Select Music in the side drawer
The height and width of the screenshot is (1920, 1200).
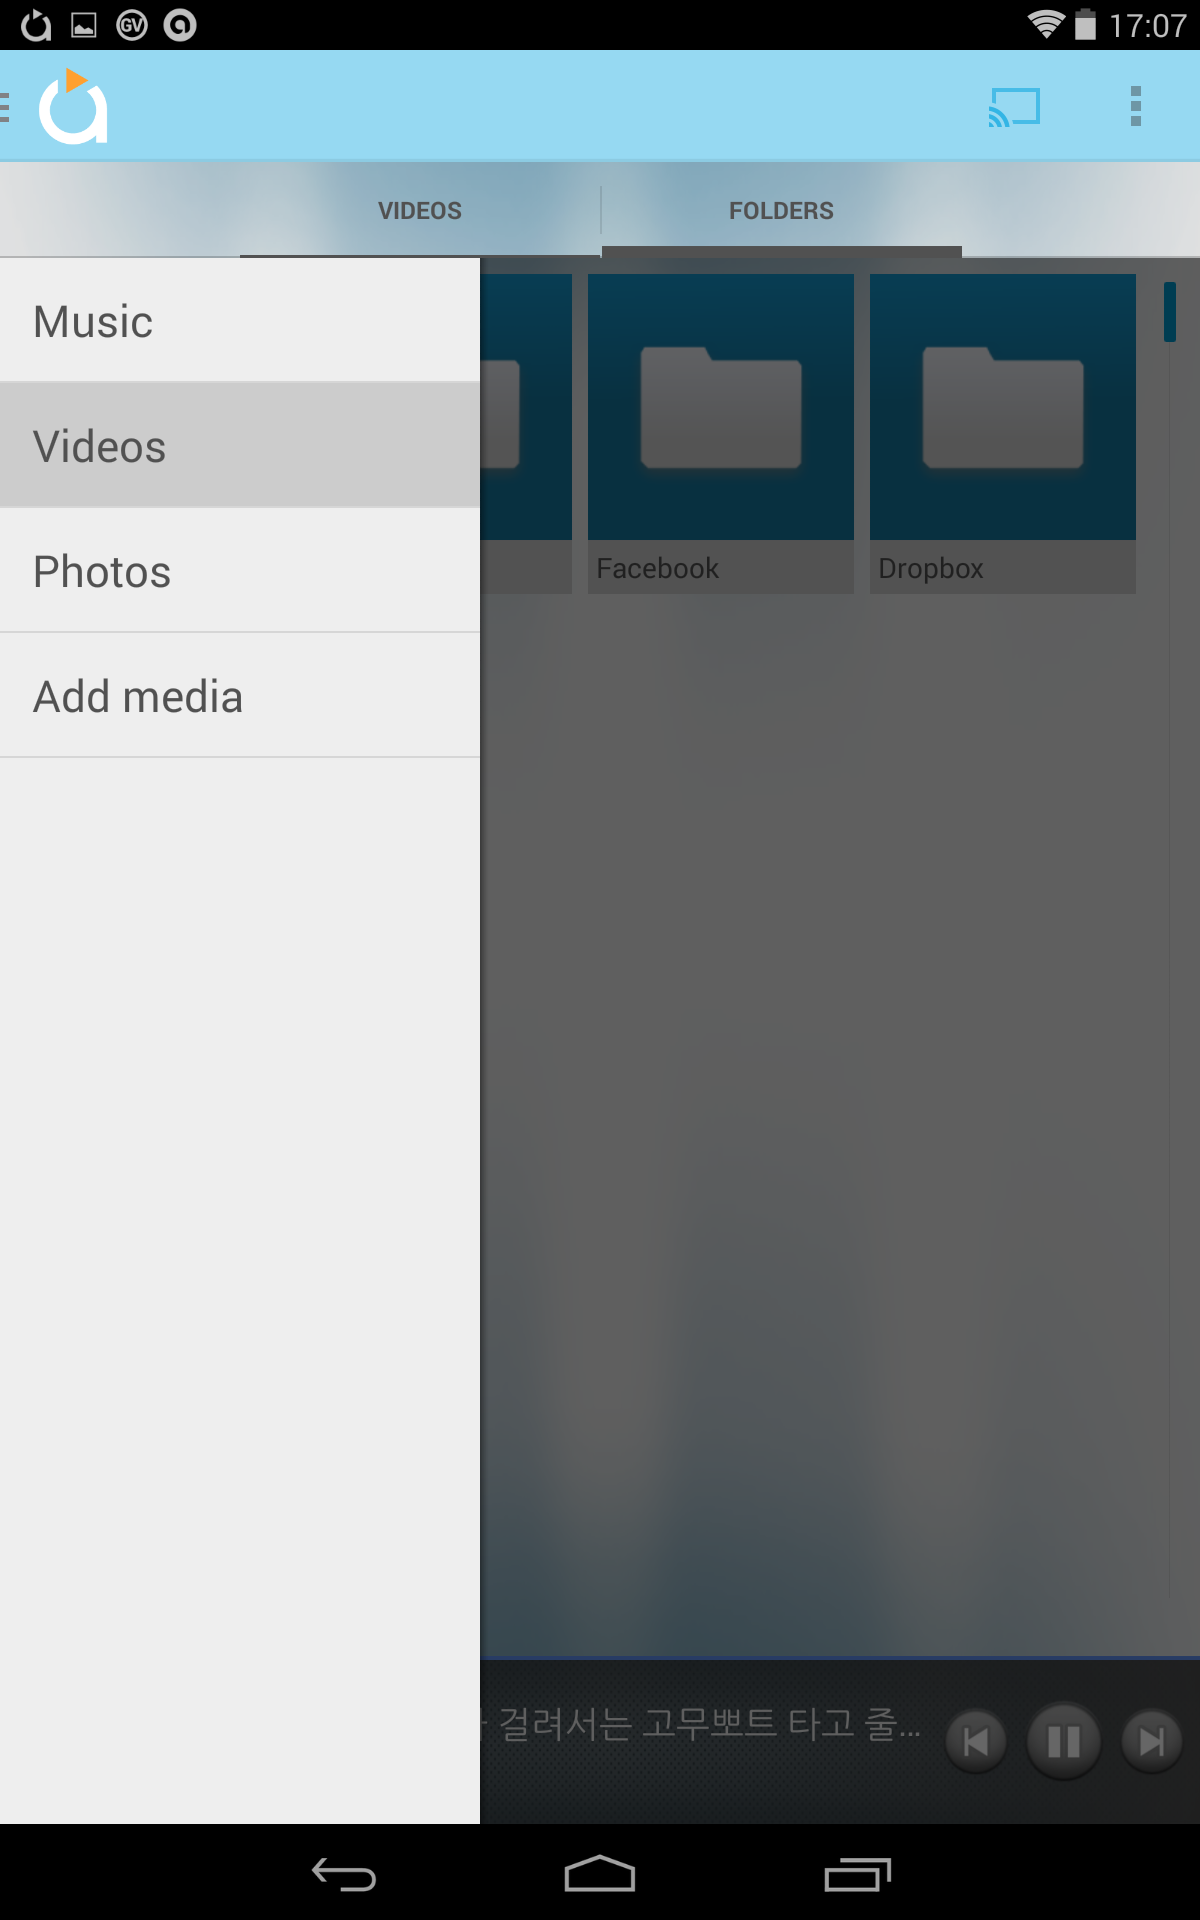[240, 321]
